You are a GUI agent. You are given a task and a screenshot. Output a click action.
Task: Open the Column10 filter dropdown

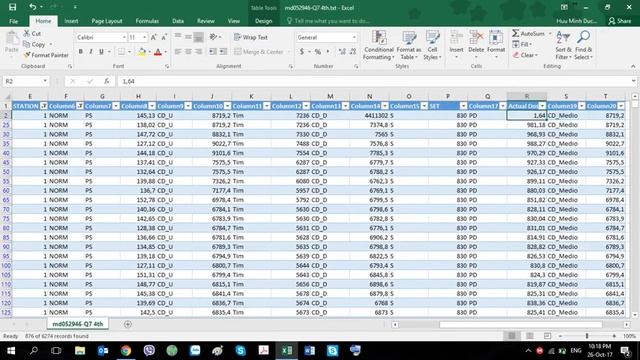point(227,106)
